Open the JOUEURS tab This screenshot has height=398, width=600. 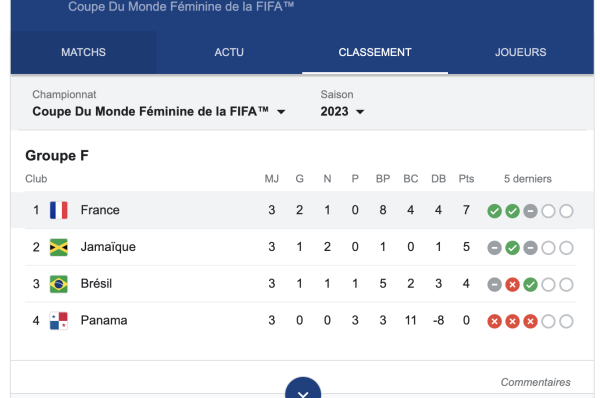(520, 52)
